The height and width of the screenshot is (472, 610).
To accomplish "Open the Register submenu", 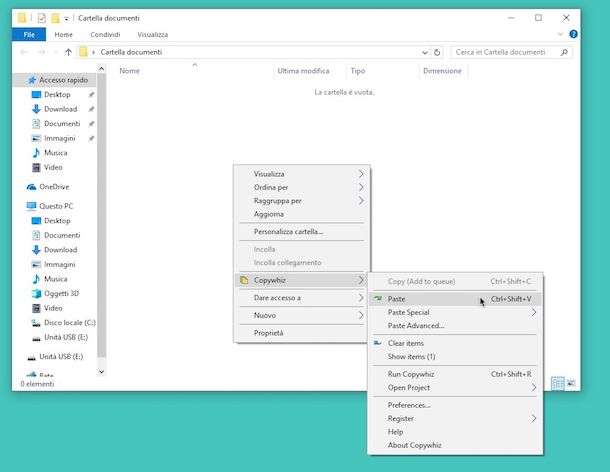I will [x=455, y=418].
